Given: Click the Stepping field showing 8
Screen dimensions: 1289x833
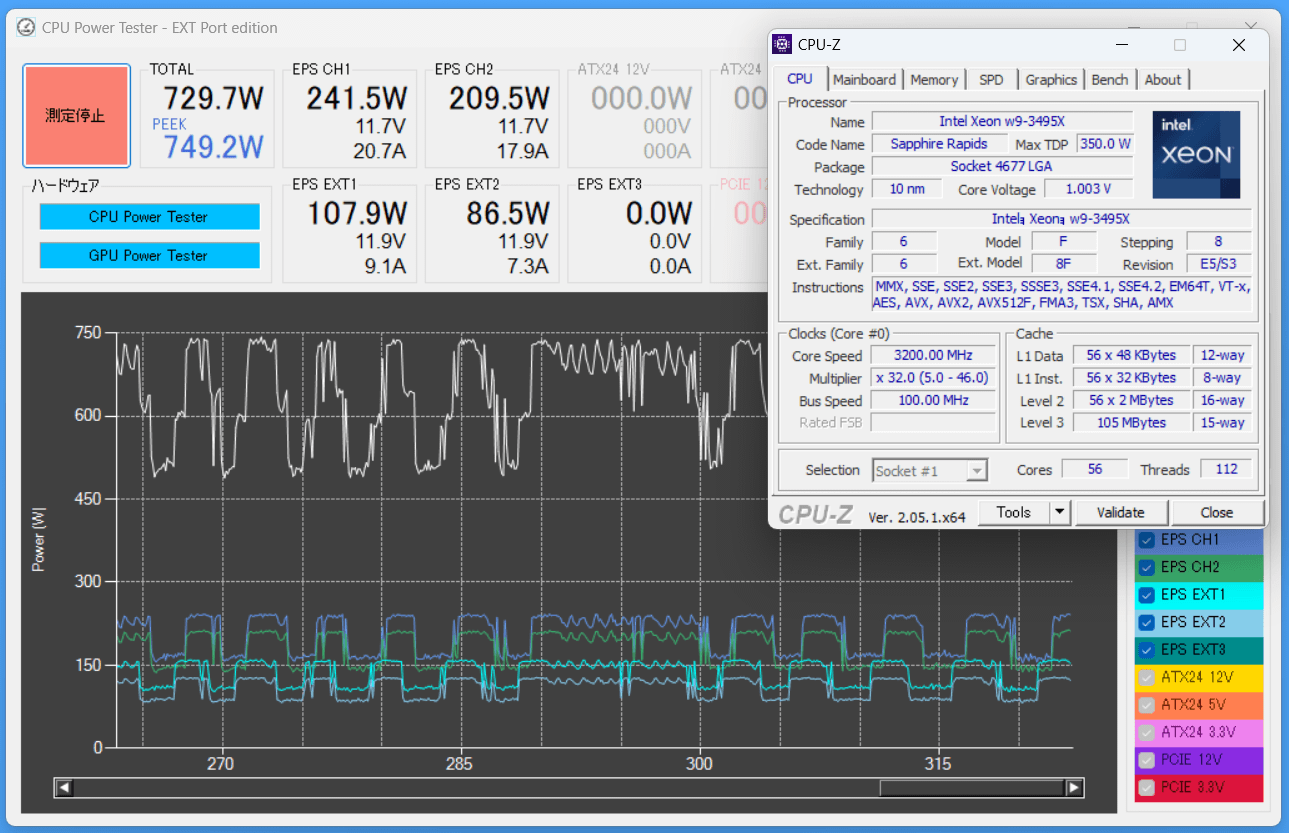Looking at the screenshot, I should [1219, 241].
